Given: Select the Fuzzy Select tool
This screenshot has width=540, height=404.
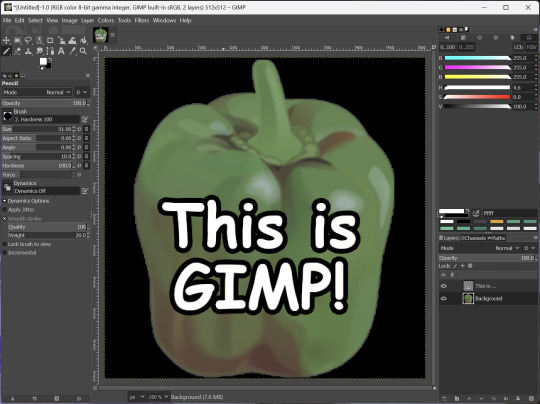Looking at the screenshot, I should tap(39, 40).
